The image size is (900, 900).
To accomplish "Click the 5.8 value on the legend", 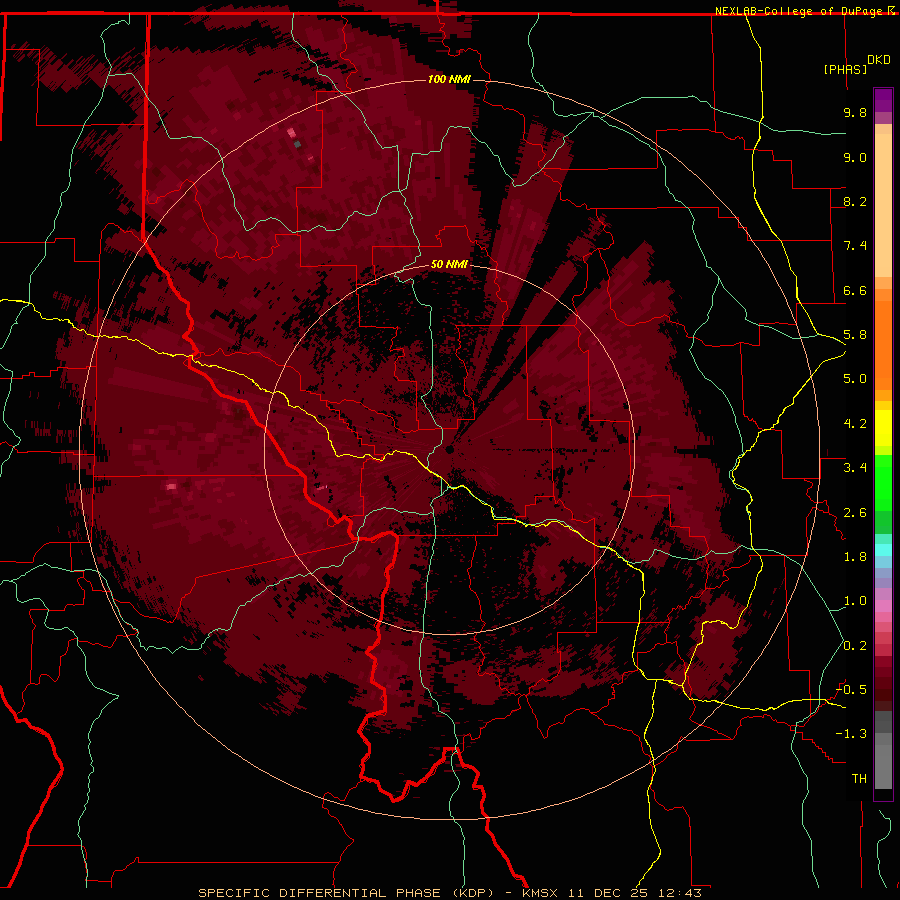I will coord(855,335).
